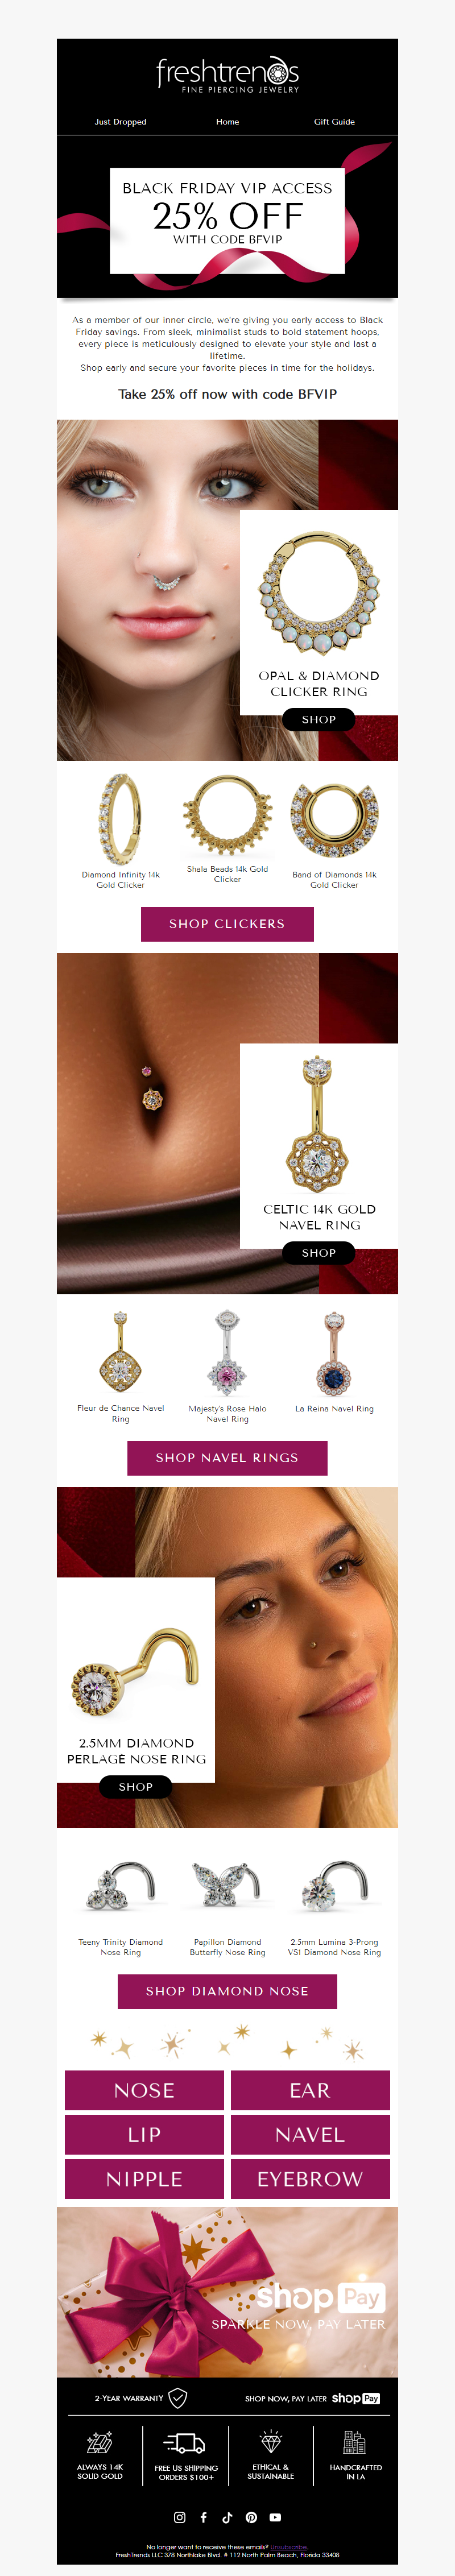Shop the Opal & Diamond Clicker Ring
This screenshot has height=2576, width=455.
click(x=319, y=719)
